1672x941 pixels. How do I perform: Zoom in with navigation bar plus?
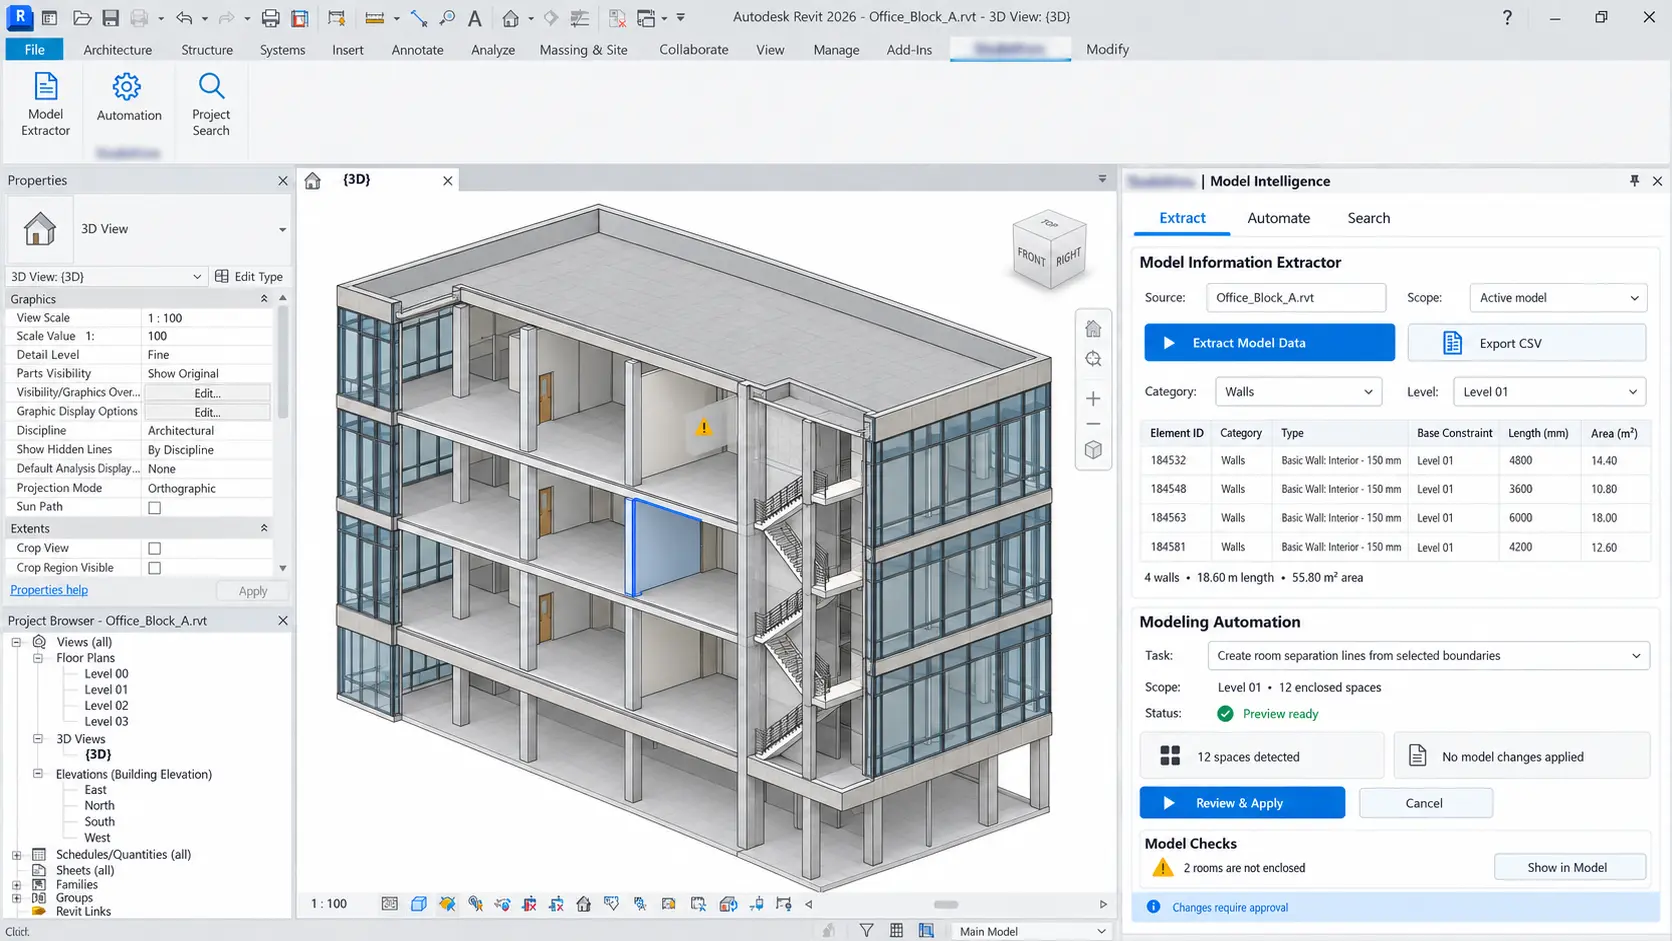click(x=1093, y=399)
